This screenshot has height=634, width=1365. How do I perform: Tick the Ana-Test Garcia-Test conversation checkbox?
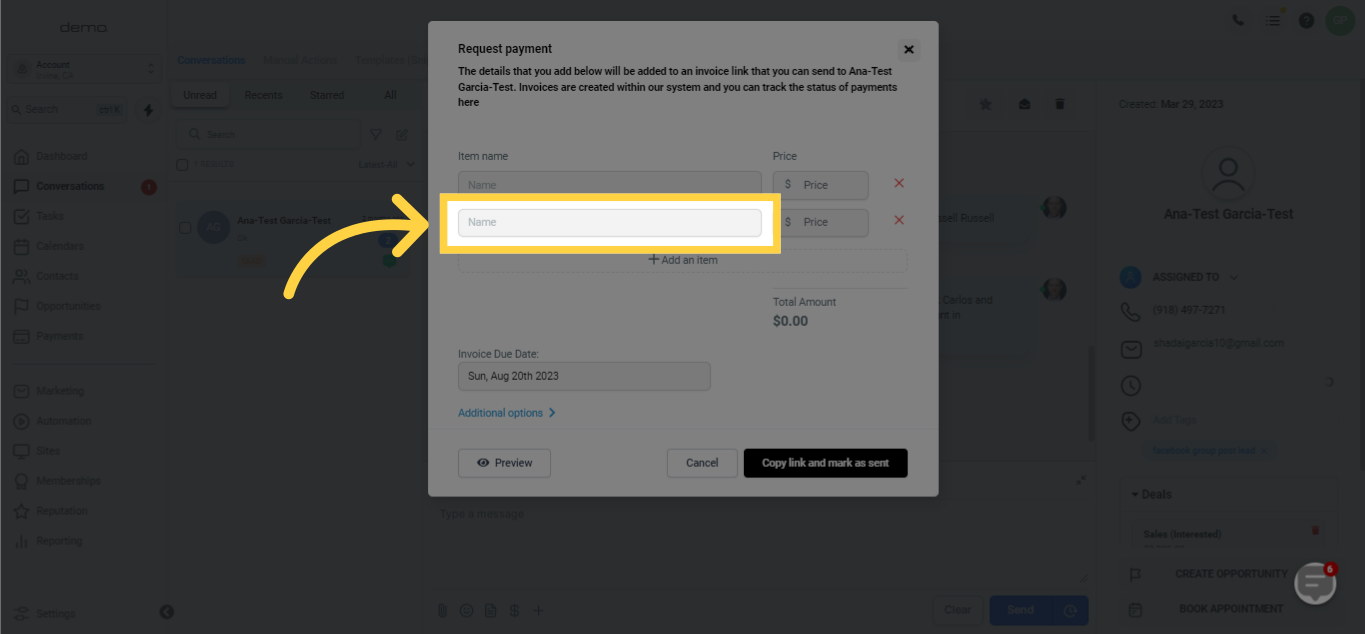click(x=185, y=228)
